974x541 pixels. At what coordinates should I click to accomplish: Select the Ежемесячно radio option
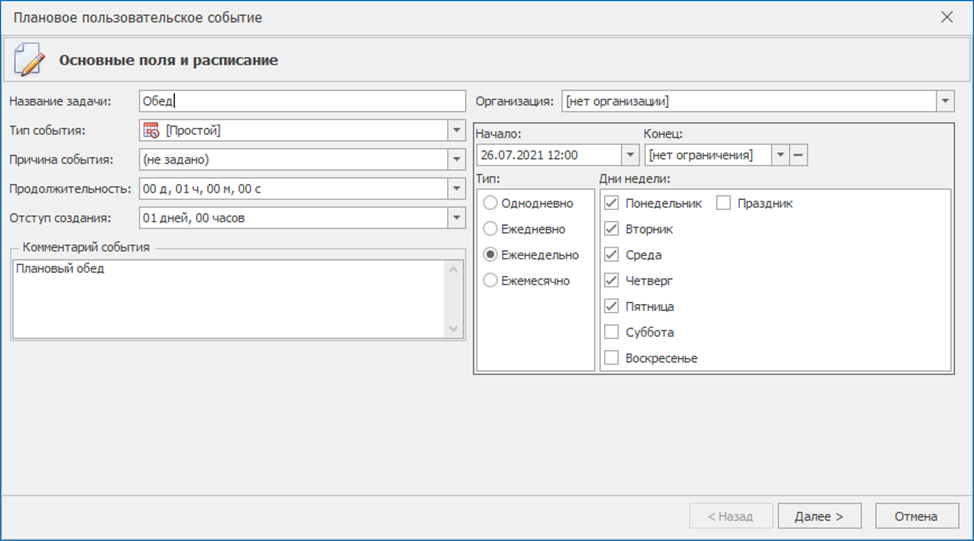(x=490, y=281)
